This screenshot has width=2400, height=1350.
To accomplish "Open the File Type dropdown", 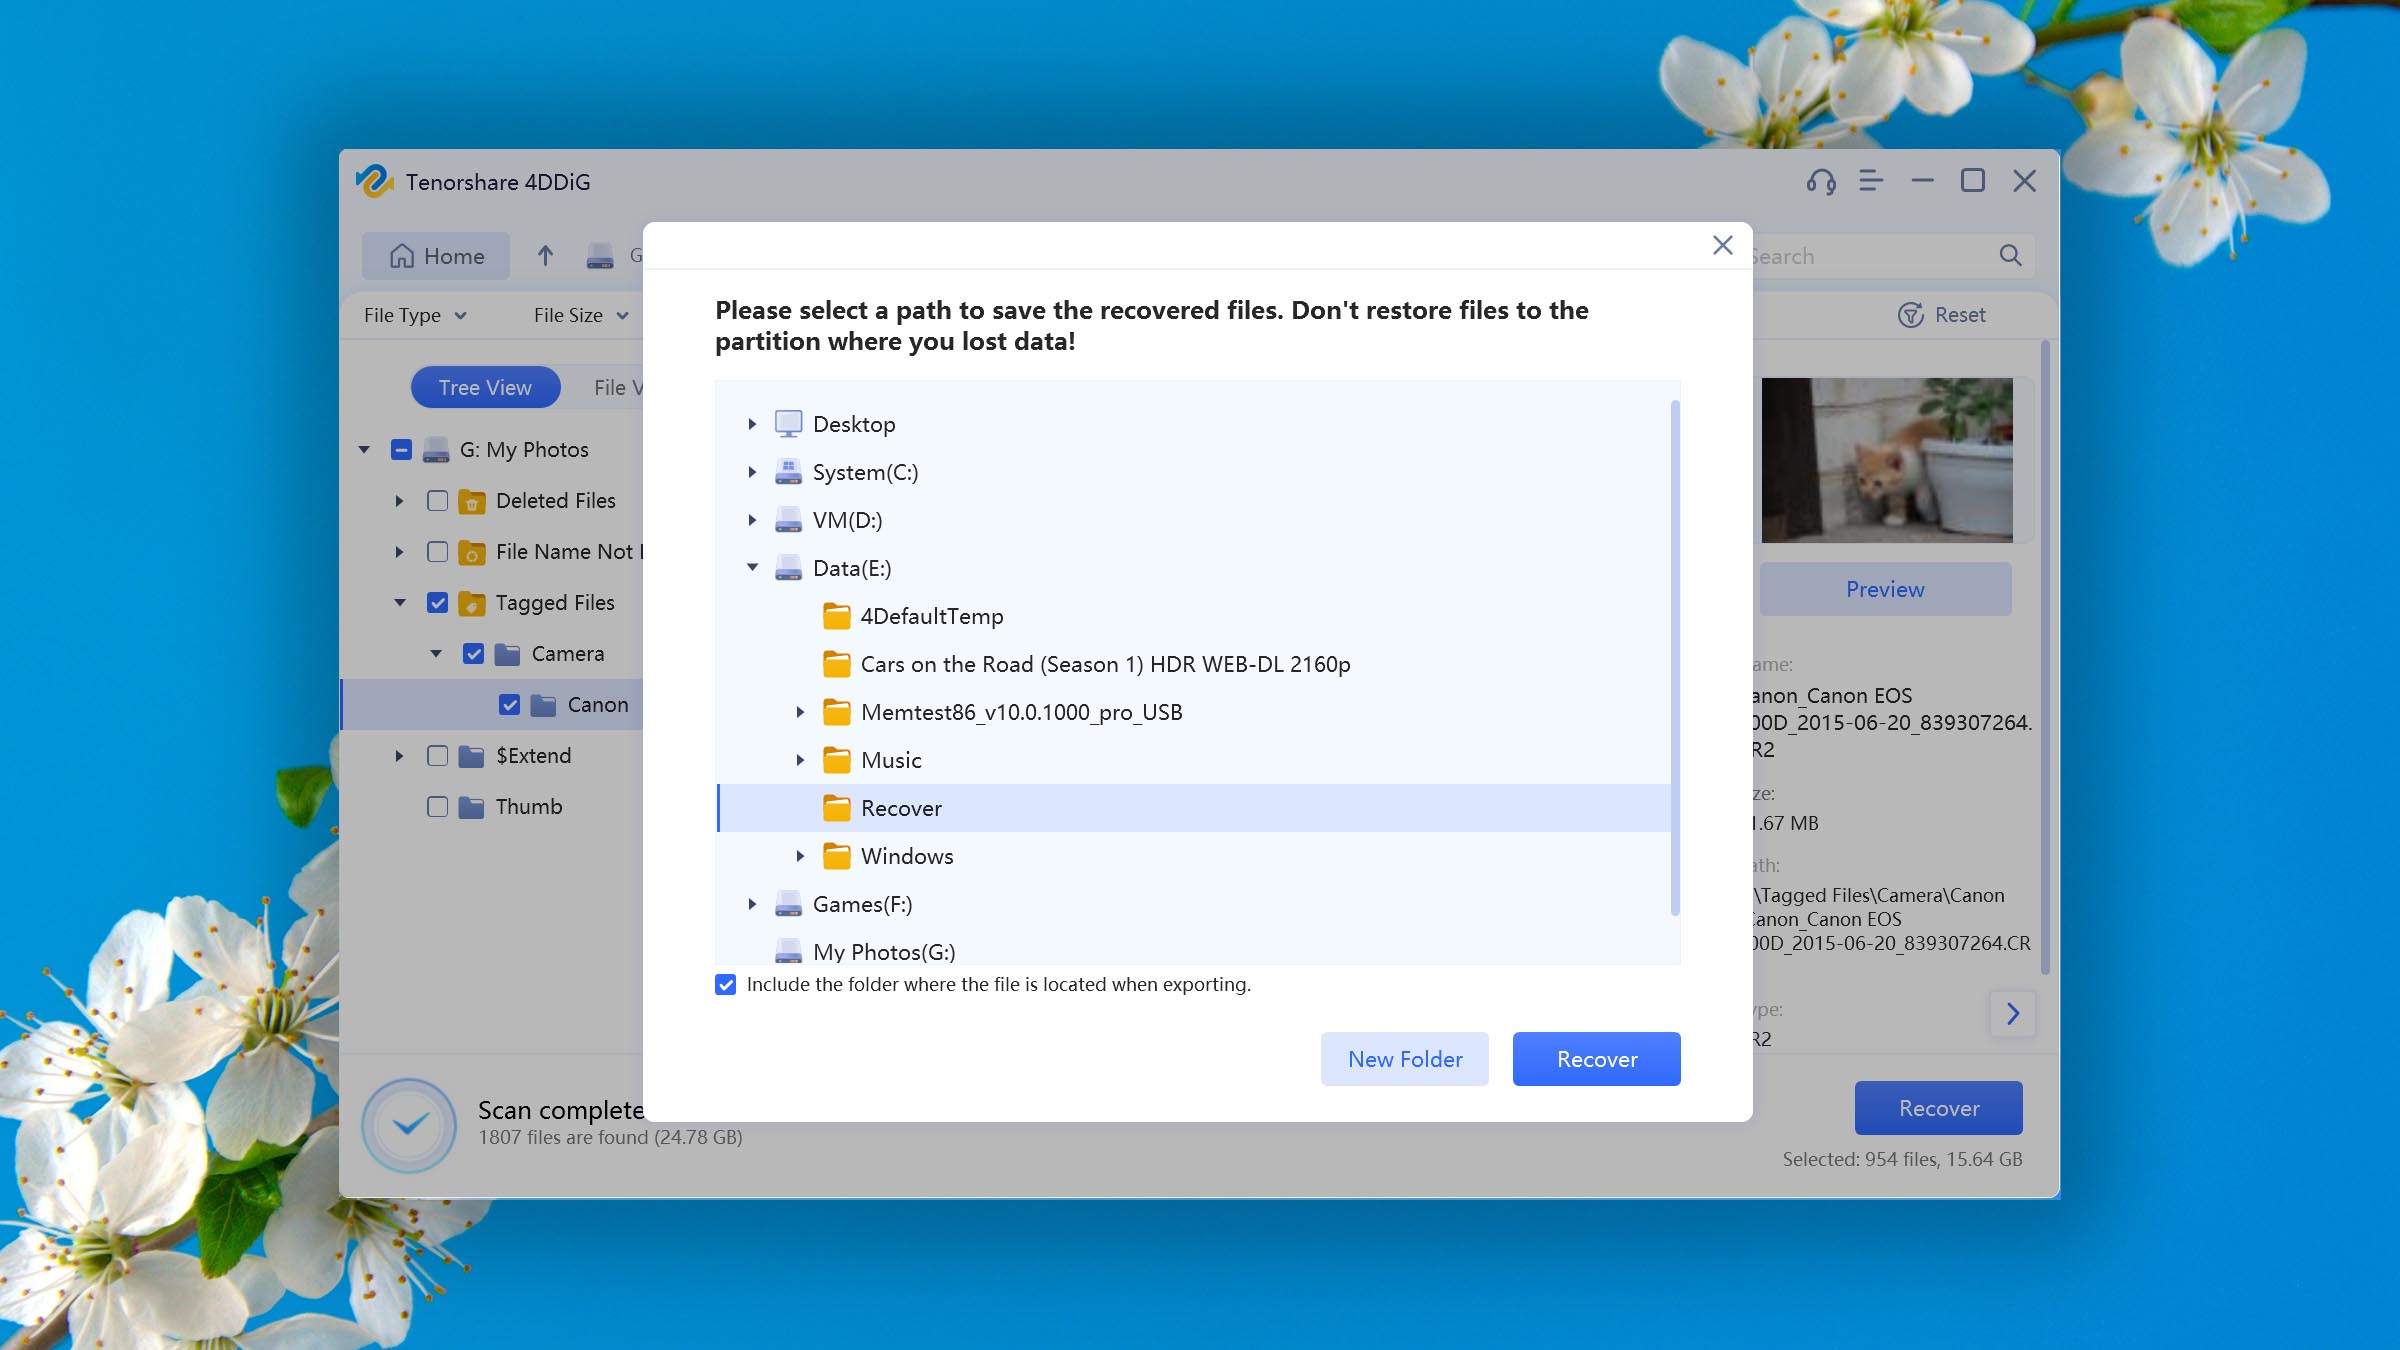I will coord(415,315).
